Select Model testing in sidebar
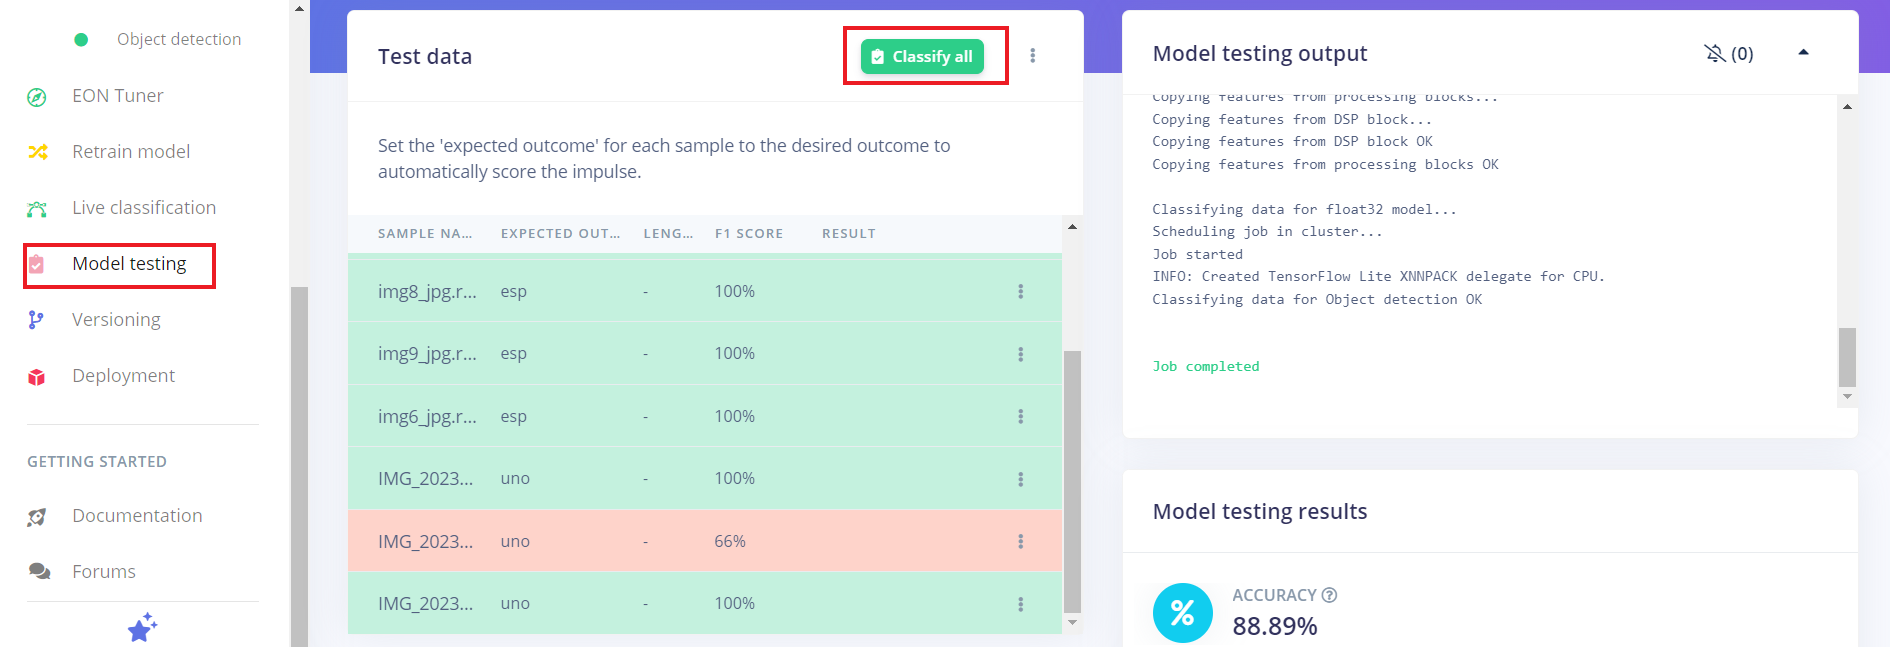The image size is (1890, 647). pyautogui.click(x=129, y=264)
